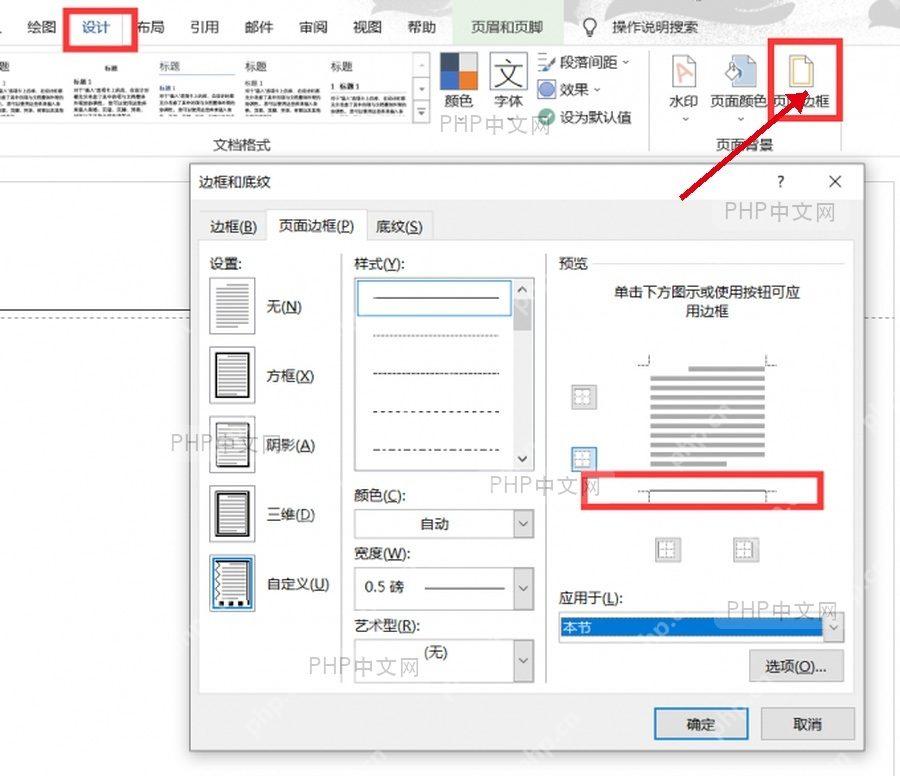
Task: Select the dash-dot line border style
Action: tap(435, 449)
